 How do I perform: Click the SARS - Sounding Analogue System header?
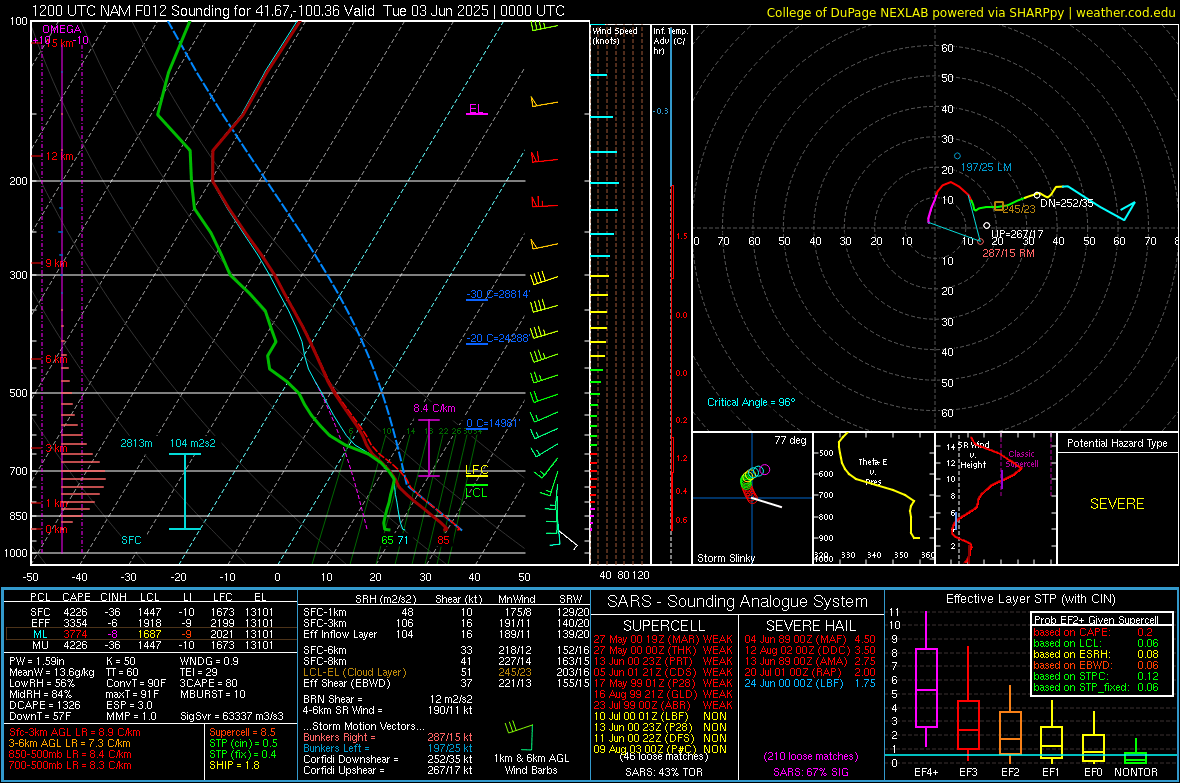pos(737,602)
